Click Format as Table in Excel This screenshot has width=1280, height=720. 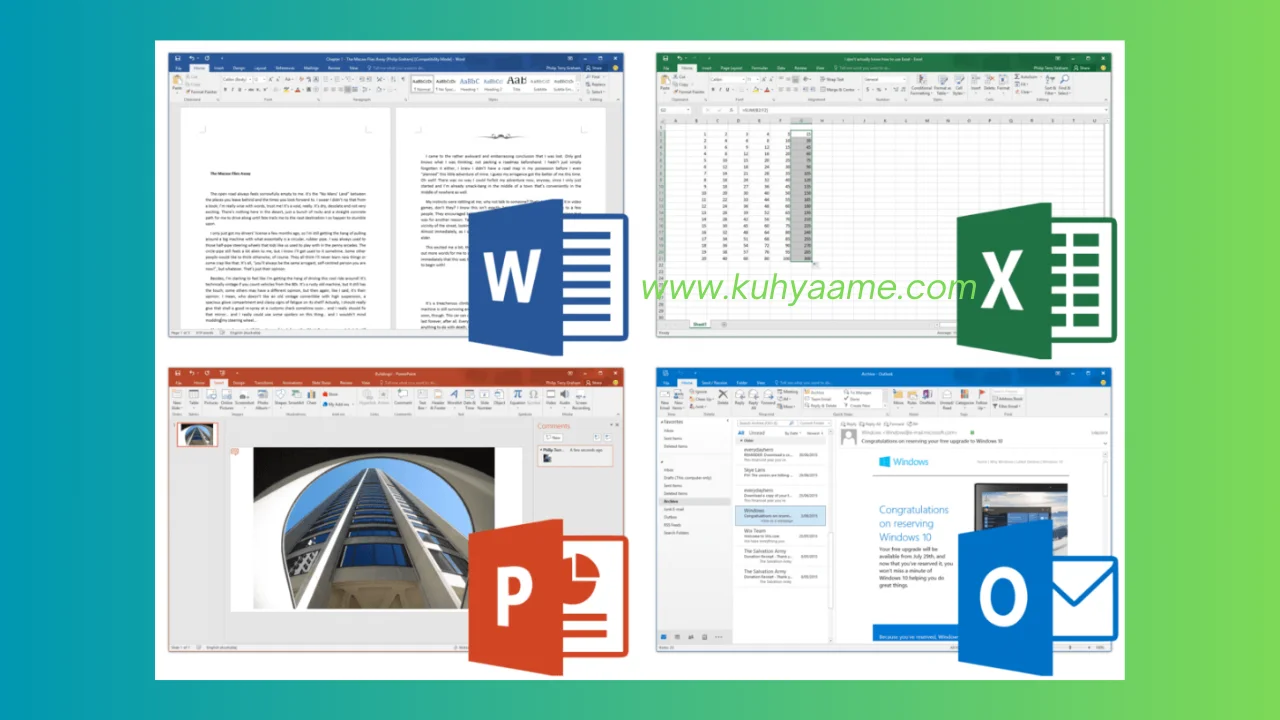(943, 87)
